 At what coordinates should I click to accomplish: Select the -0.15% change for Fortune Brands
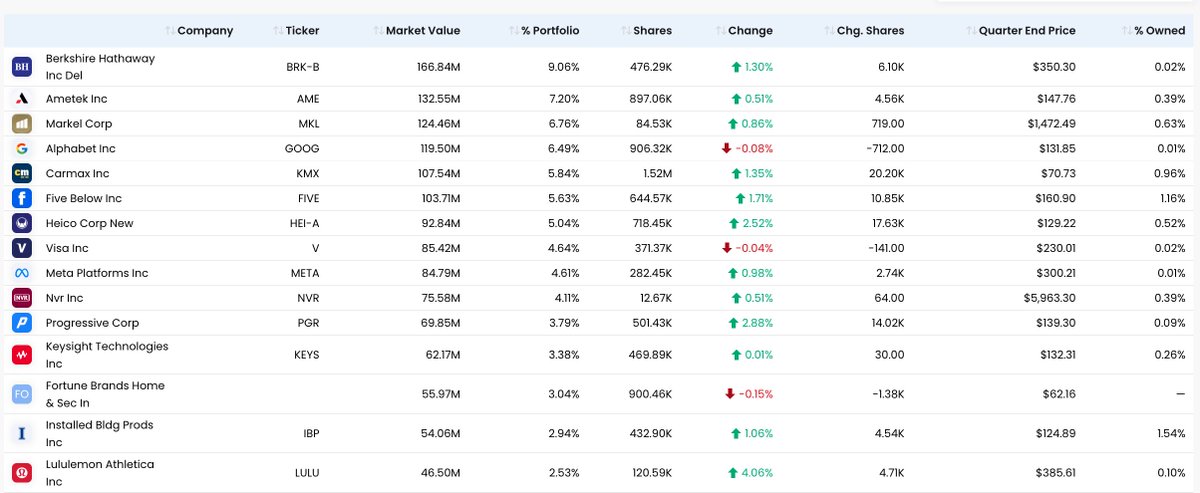tap(749, 394)
